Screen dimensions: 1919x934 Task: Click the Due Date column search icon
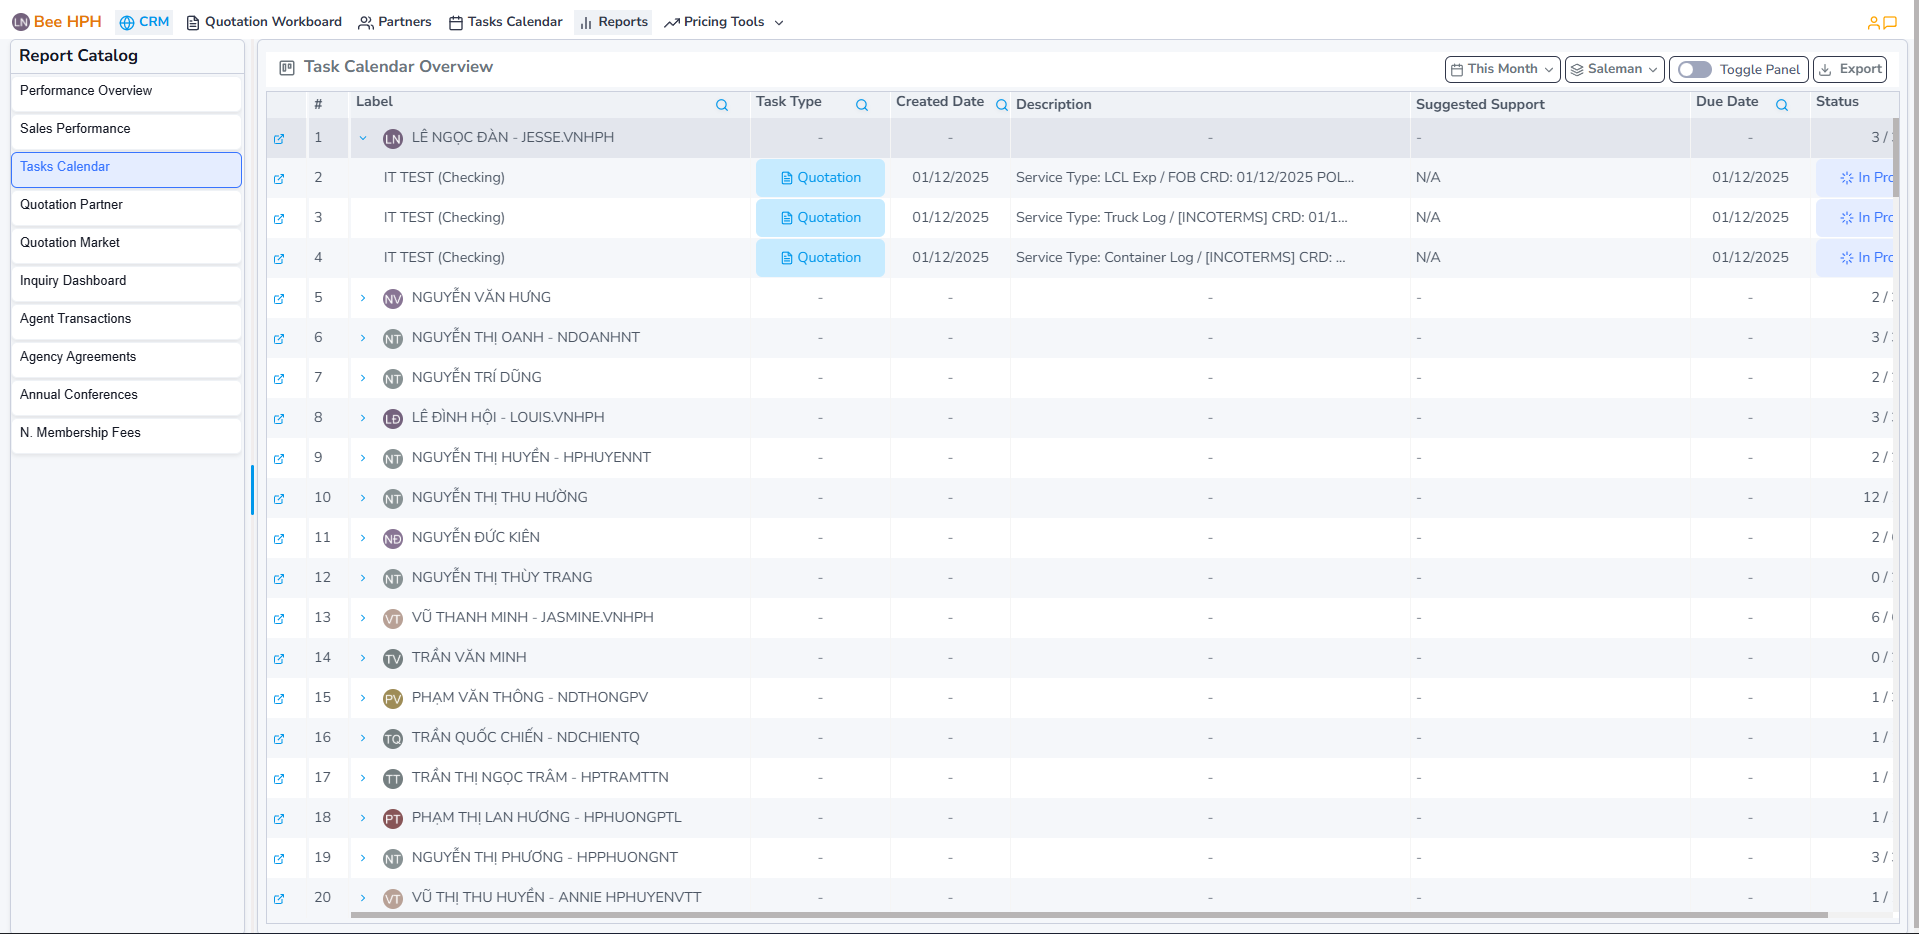coord(1781,105)
